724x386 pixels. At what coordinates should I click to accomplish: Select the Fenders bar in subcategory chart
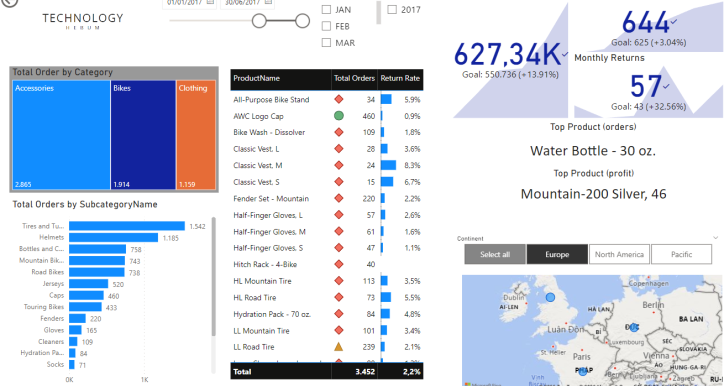[78, 318]
